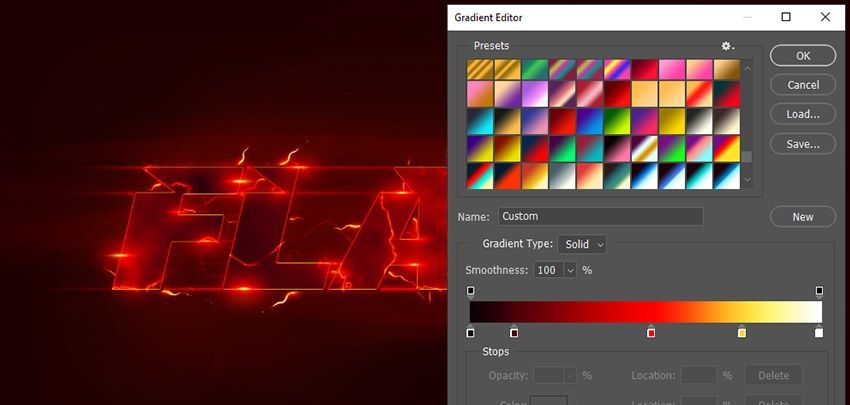Choose the solid green gradient preset
This screenshot has height=405, width=850.
(x=535, y=69)
